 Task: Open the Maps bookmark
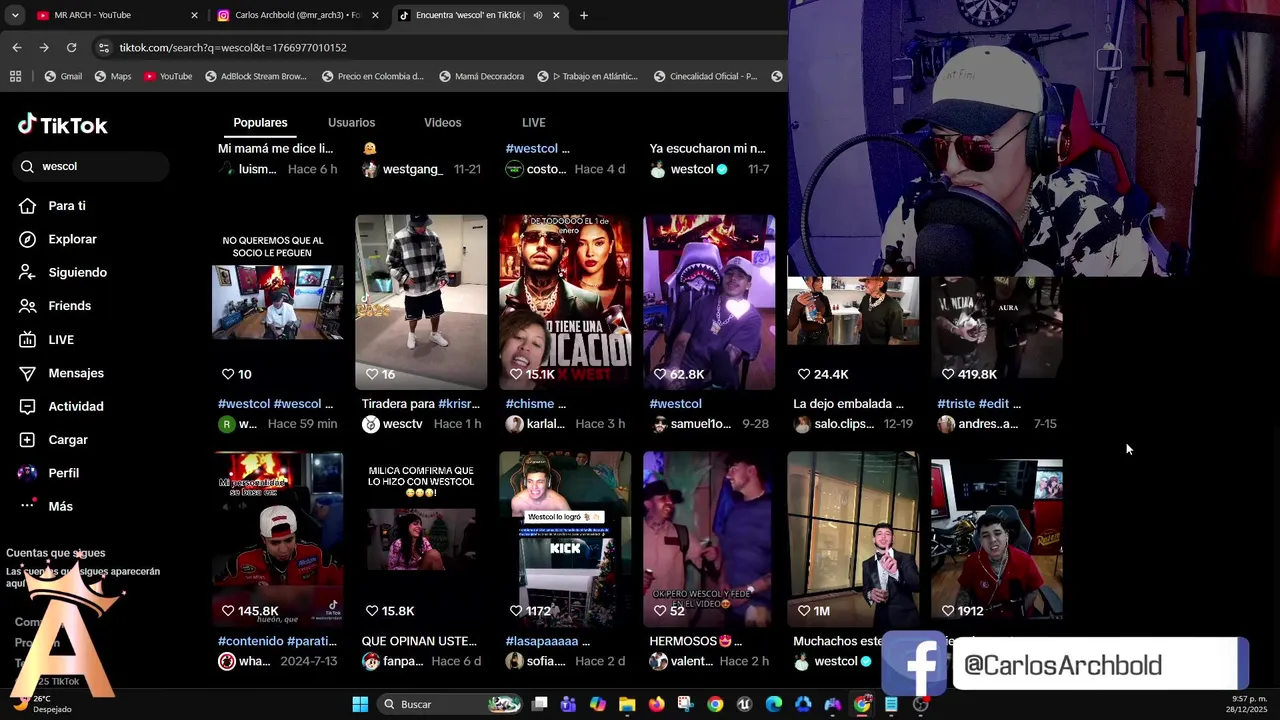pos(113,76)
